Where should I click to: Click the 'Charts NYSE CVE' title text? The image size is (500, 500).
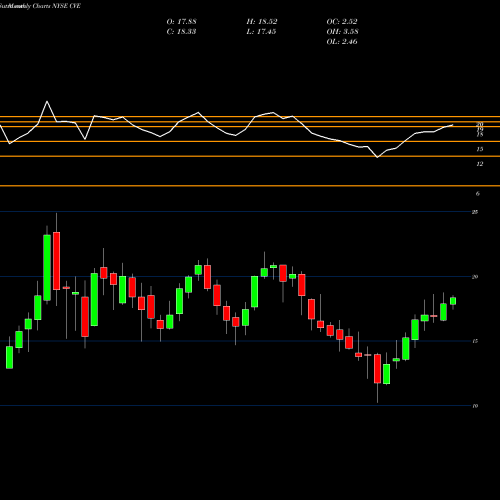pyautogui.click(x=57, y=6)
